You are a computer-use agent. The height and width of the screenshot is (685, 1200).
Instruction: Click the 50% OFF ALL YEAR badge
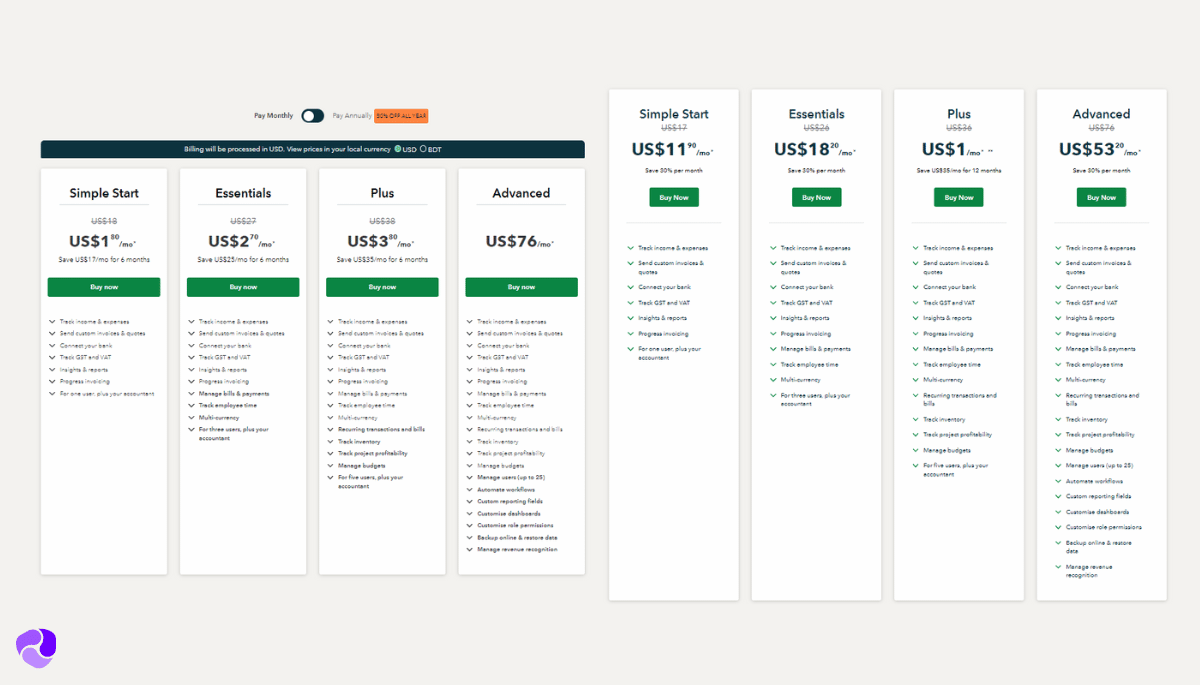click(401, 116)
